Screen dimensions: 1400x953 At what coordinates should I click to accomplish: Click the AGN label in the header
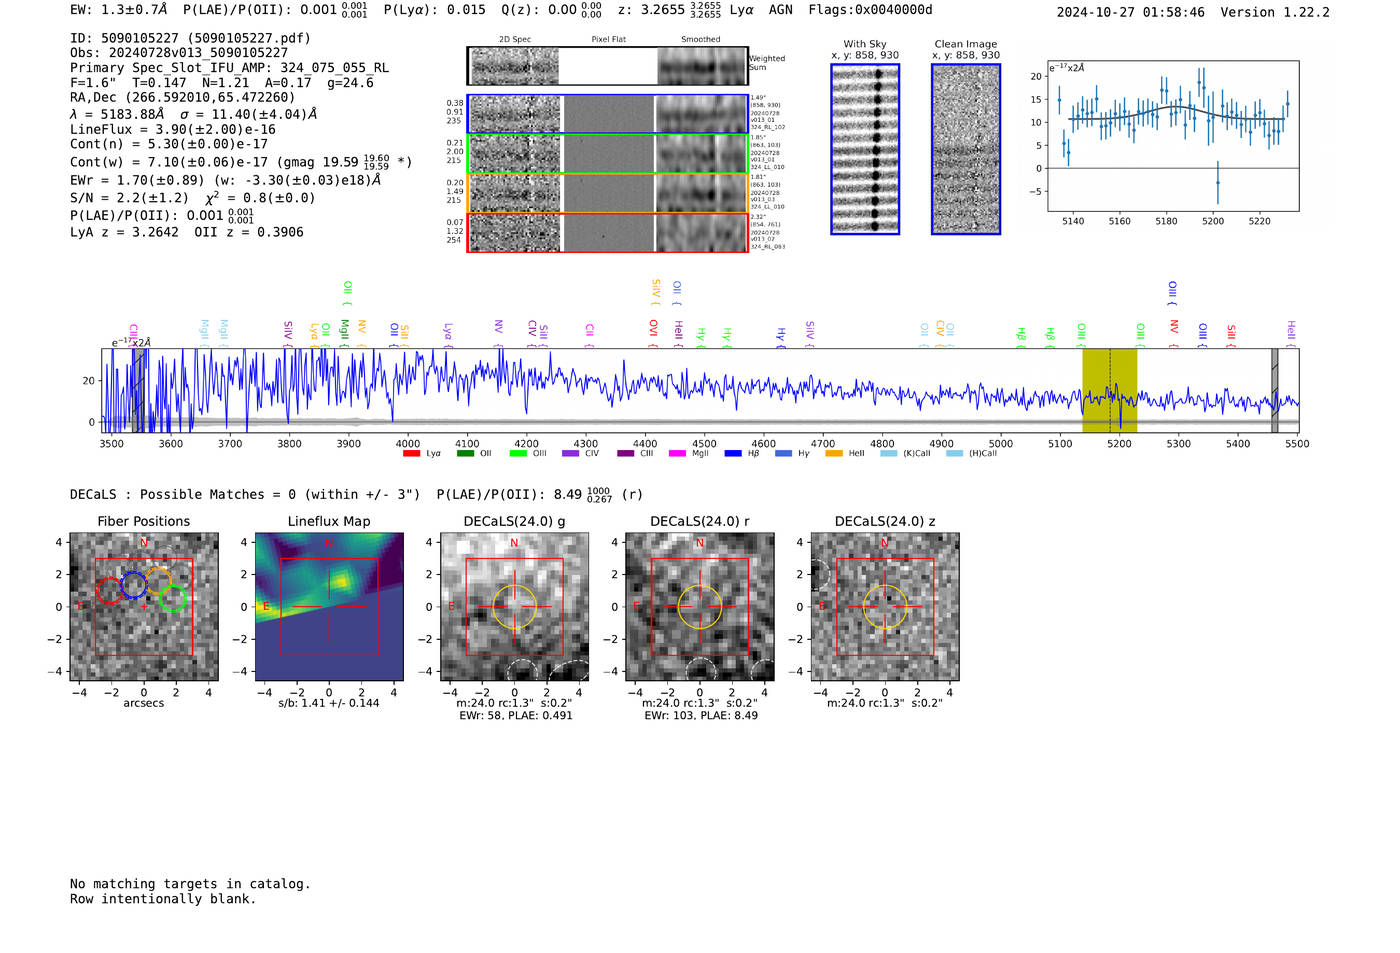(x=780, y=10)
